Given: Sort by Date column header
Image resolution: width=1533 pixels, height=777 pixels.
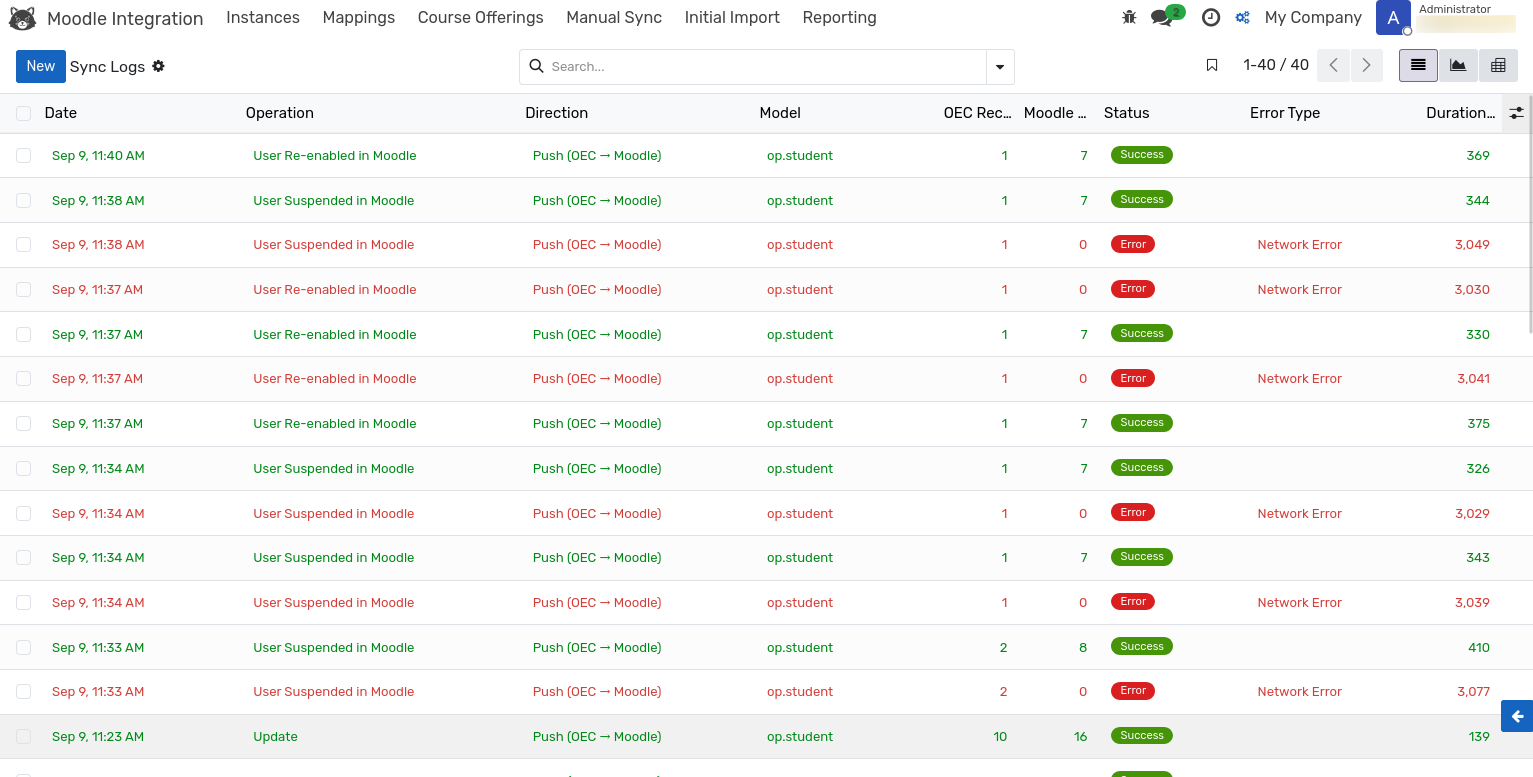Looking at the screenshot, I should [61, 113].
